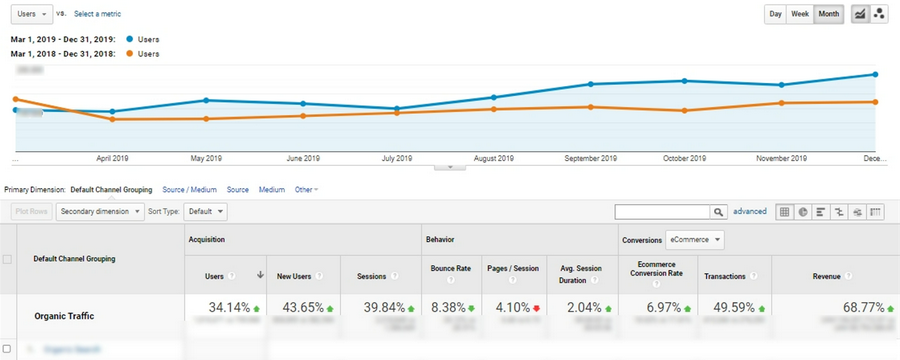This screenshot has height=360, width=900.
Task: Click the blue May 2019 data point
Action: [x=206, y=100]
